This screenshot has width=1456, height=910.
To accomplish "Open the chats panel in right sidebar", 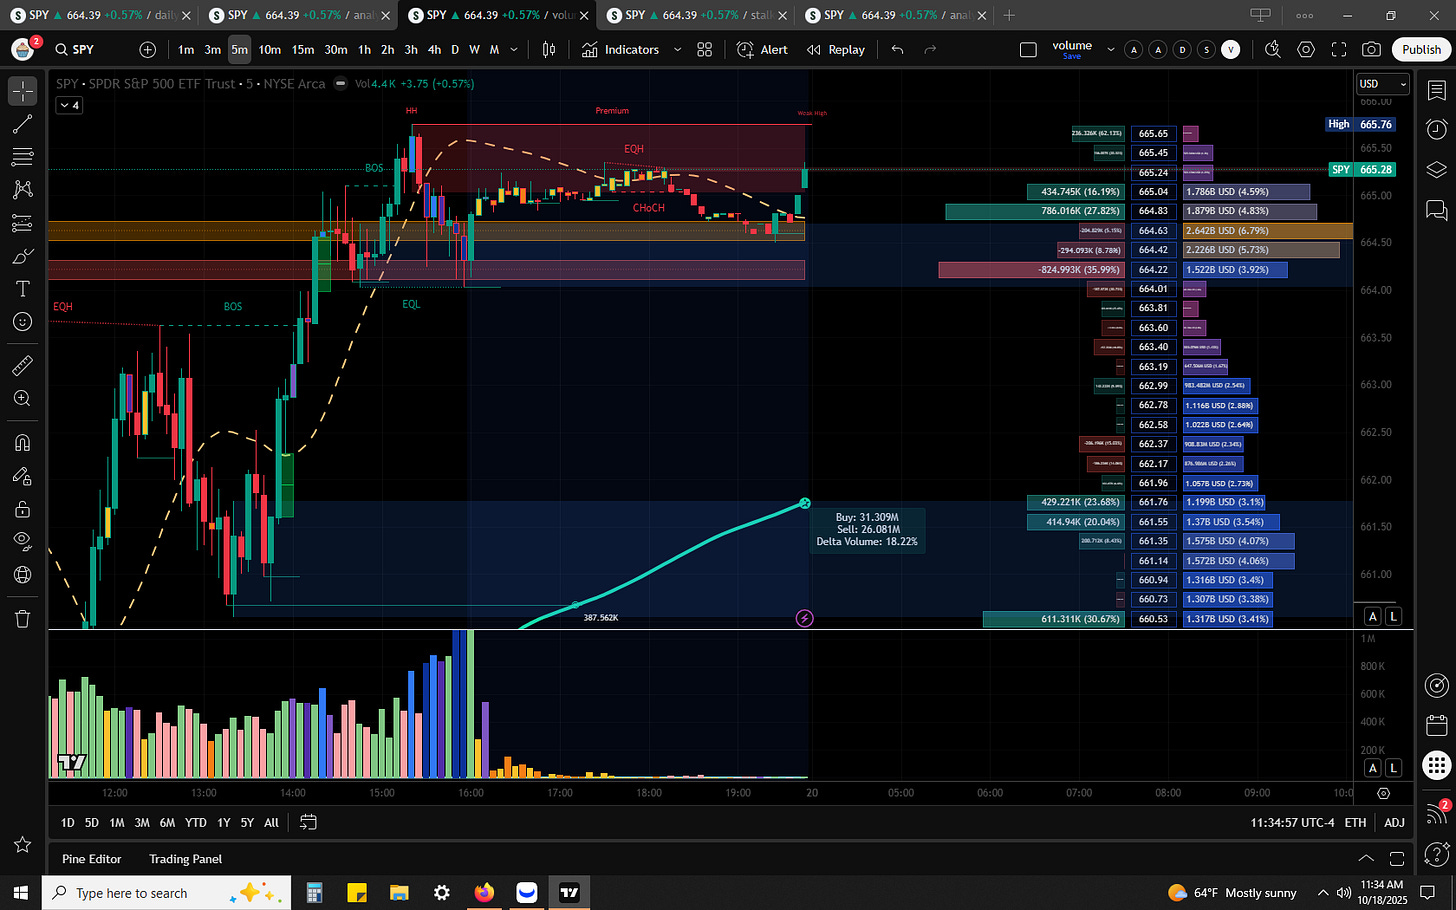I will [1436, 210].
